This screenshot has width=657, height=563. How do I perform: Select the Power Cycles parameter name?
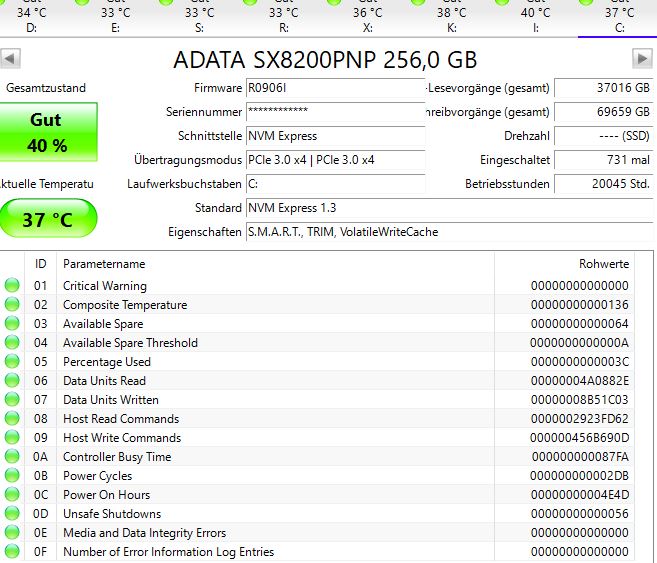coord(97,476)
